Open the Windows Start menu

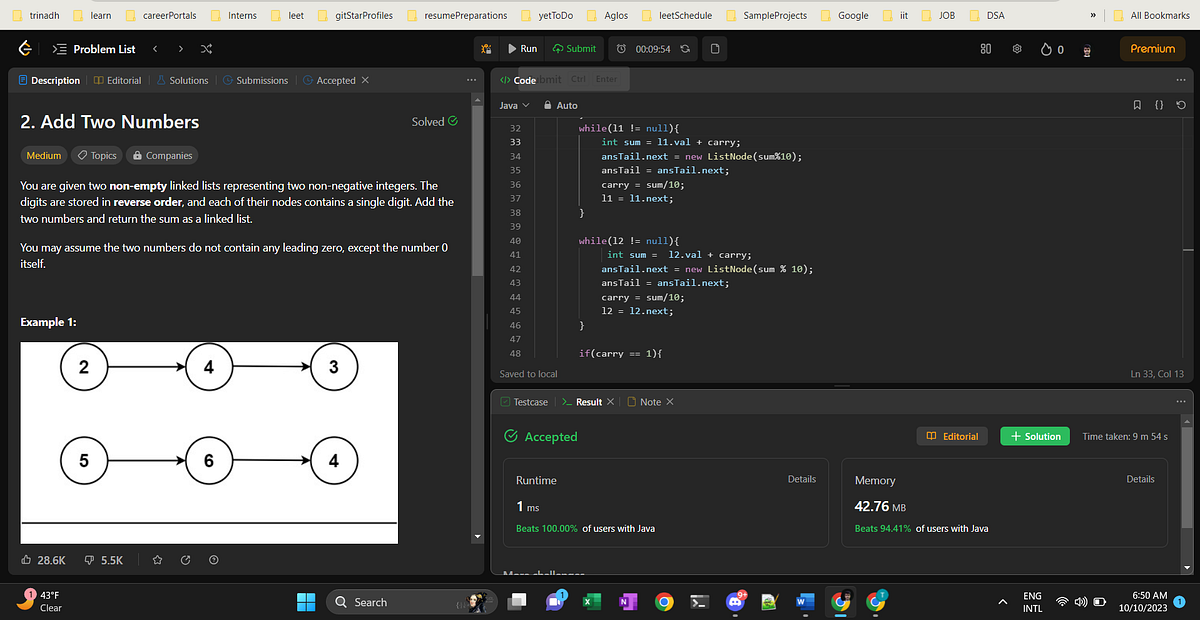point(307,602)
